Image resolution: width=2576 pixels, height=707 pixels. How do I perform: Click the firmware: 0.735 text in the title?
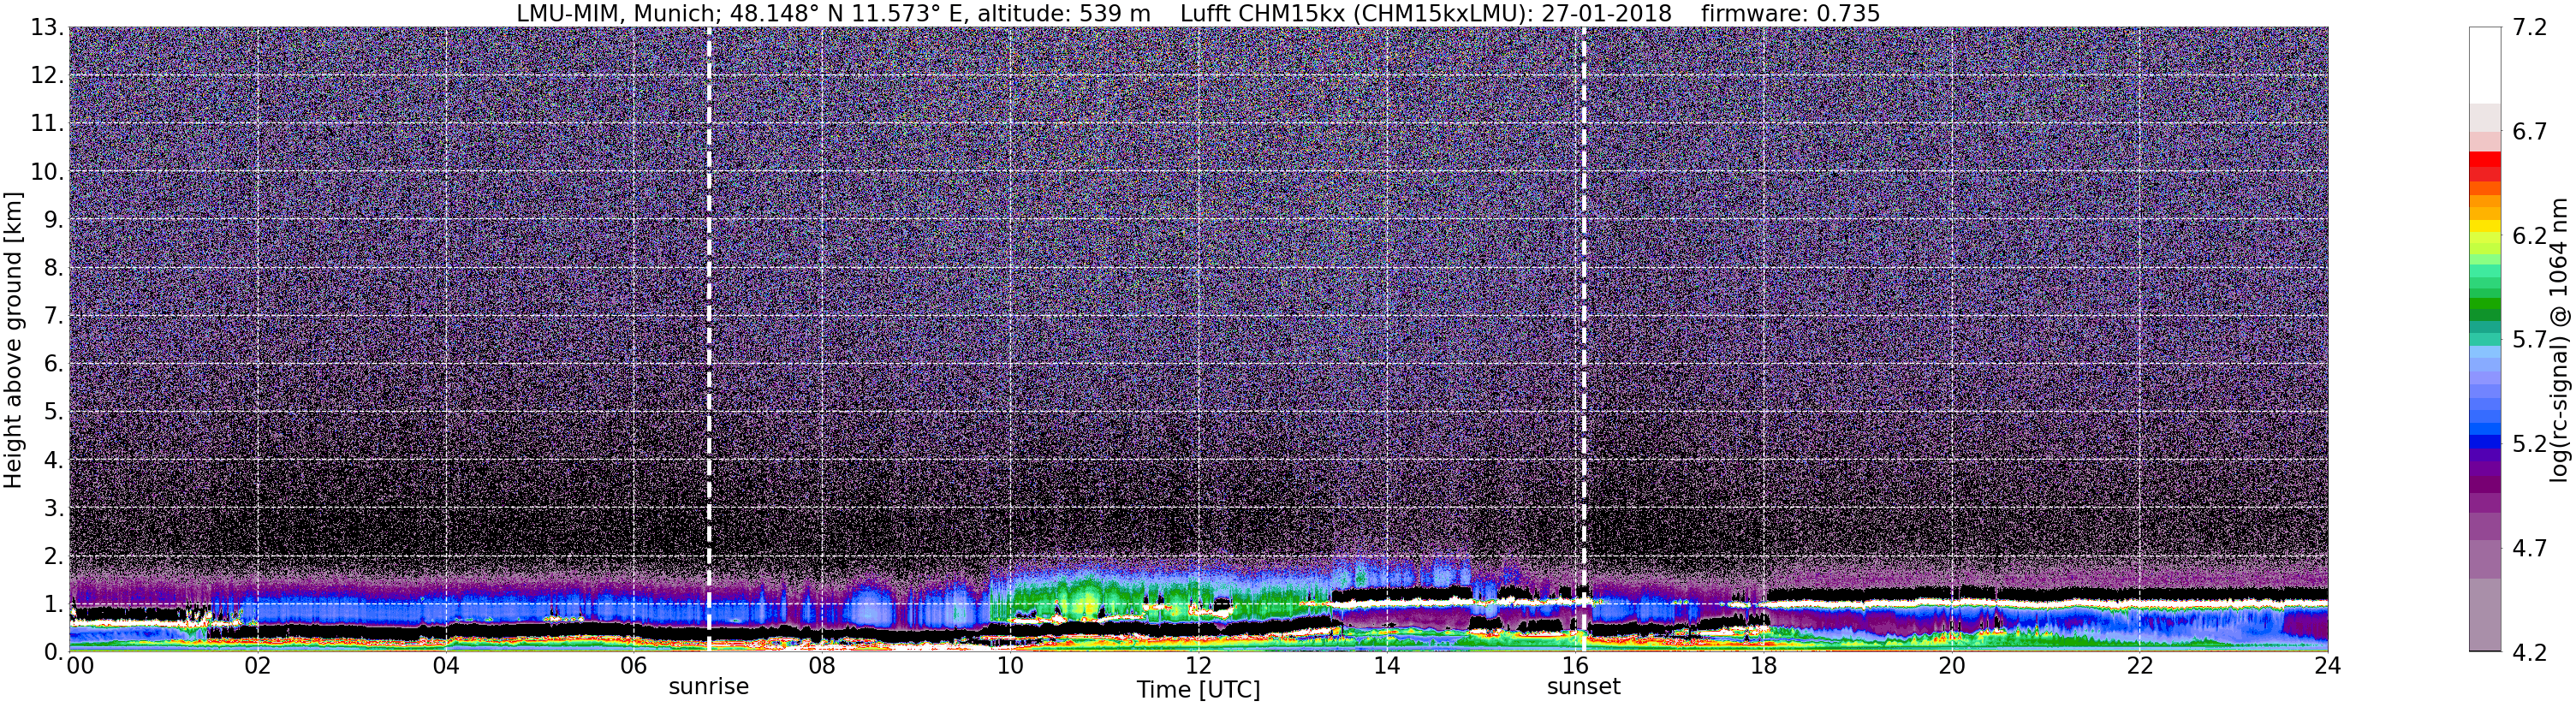pos(1790,13)
